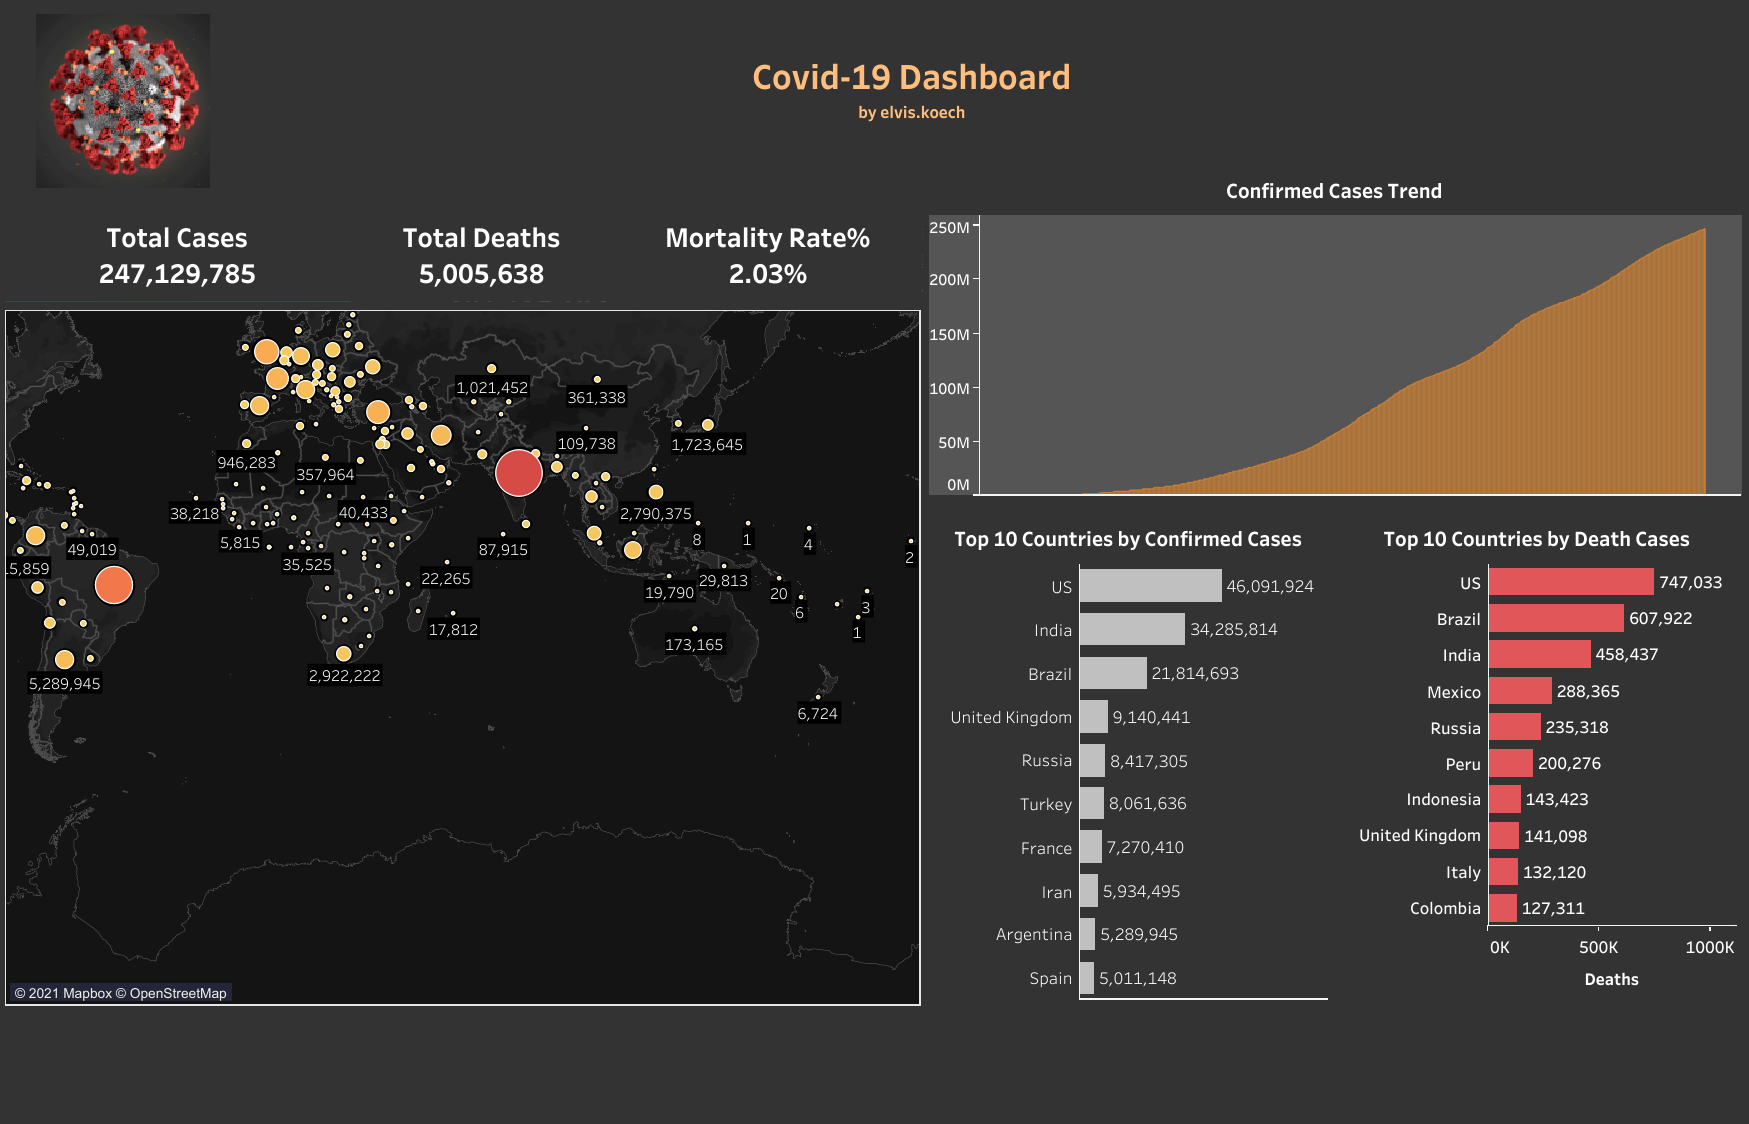The width and height of the screenshot is (1749, 1124).
Task: Click India's gray confirmed cases bar
Action: pyautogui.click(x=1131, y=629)
